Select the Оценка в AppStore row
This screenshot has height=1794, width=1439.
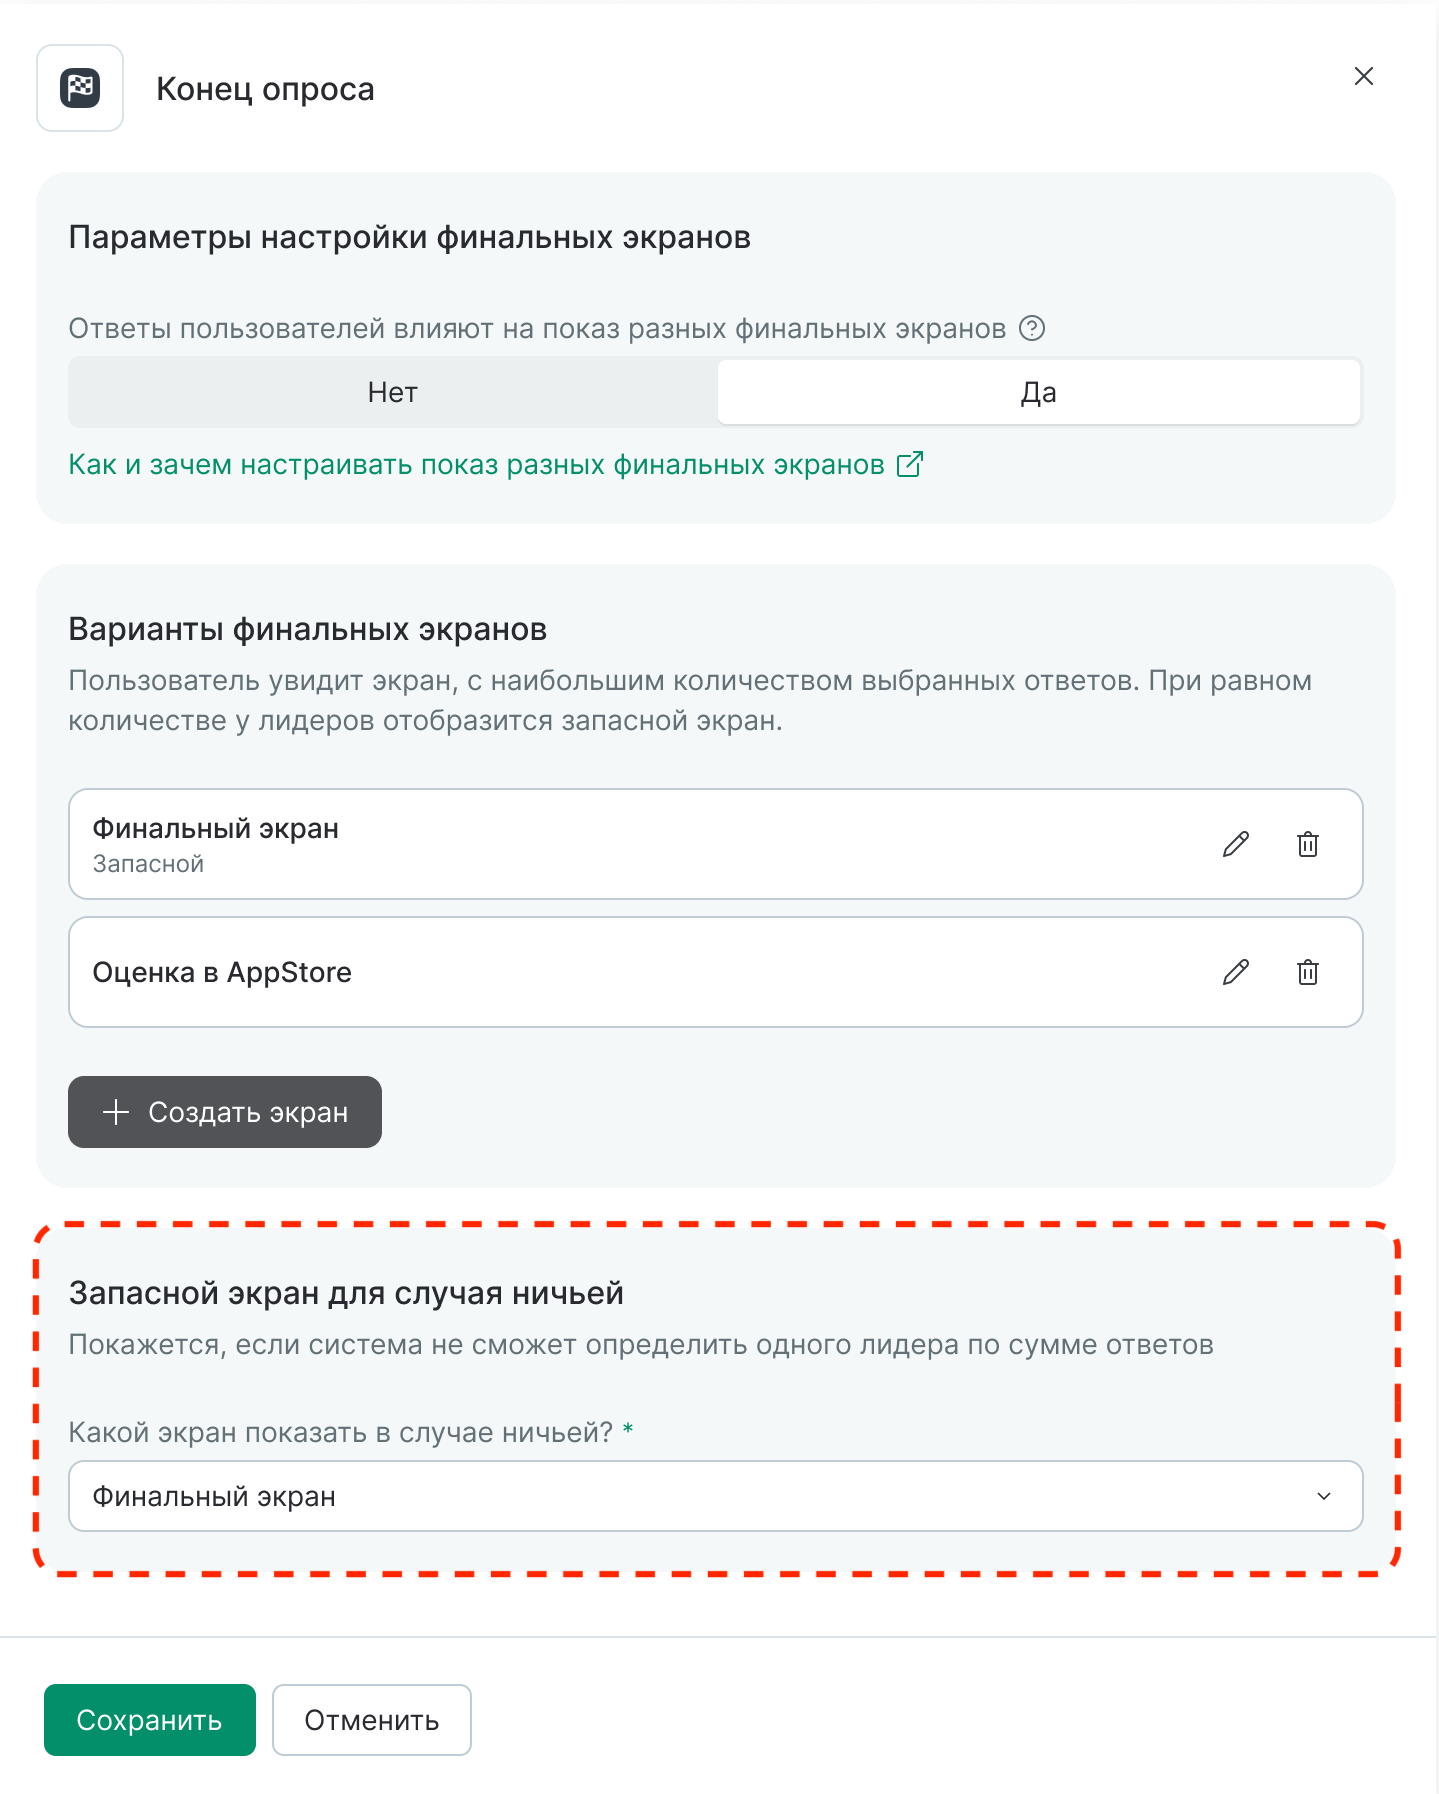pyautogui.click(x=600, y=972)
